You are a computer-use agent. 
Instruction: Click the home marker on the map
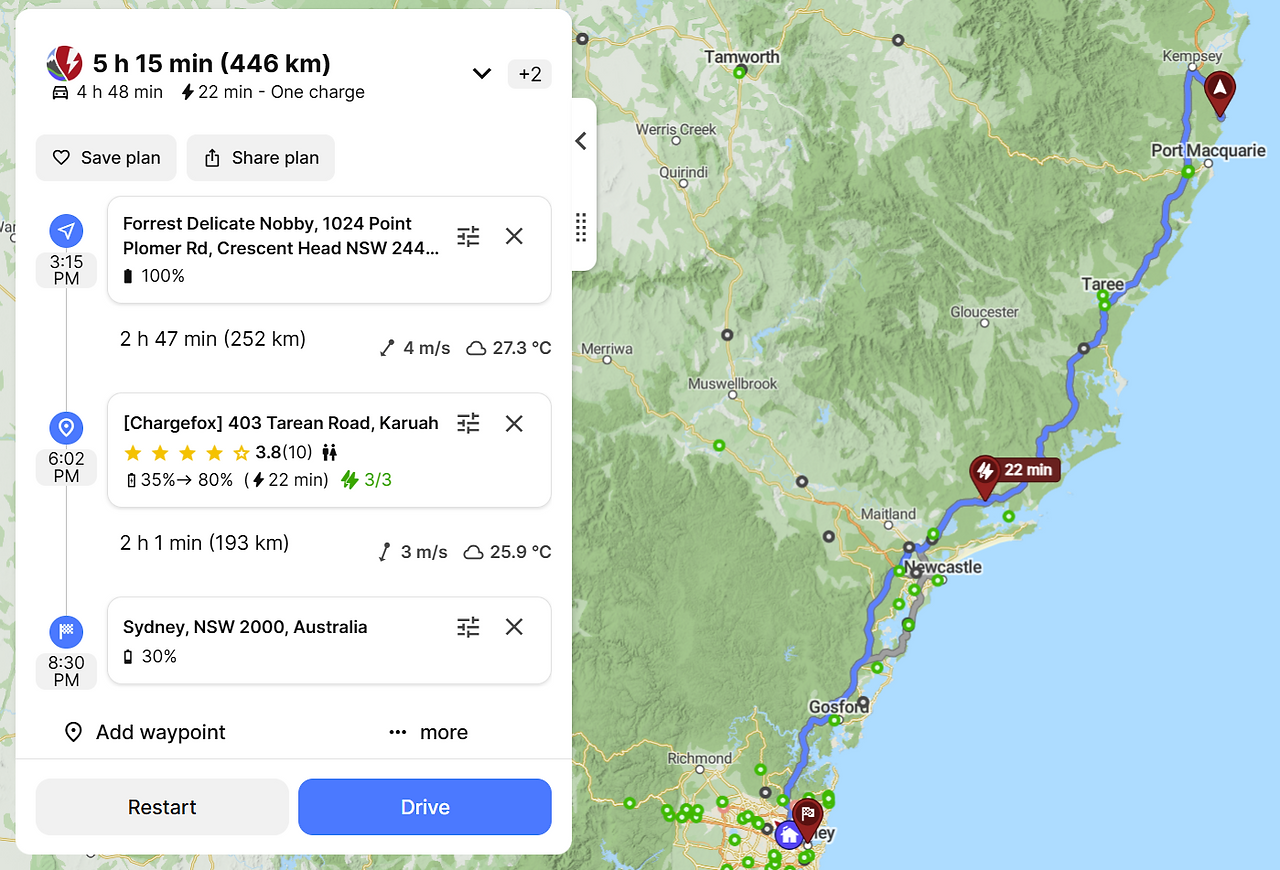(x=788, y=834)
